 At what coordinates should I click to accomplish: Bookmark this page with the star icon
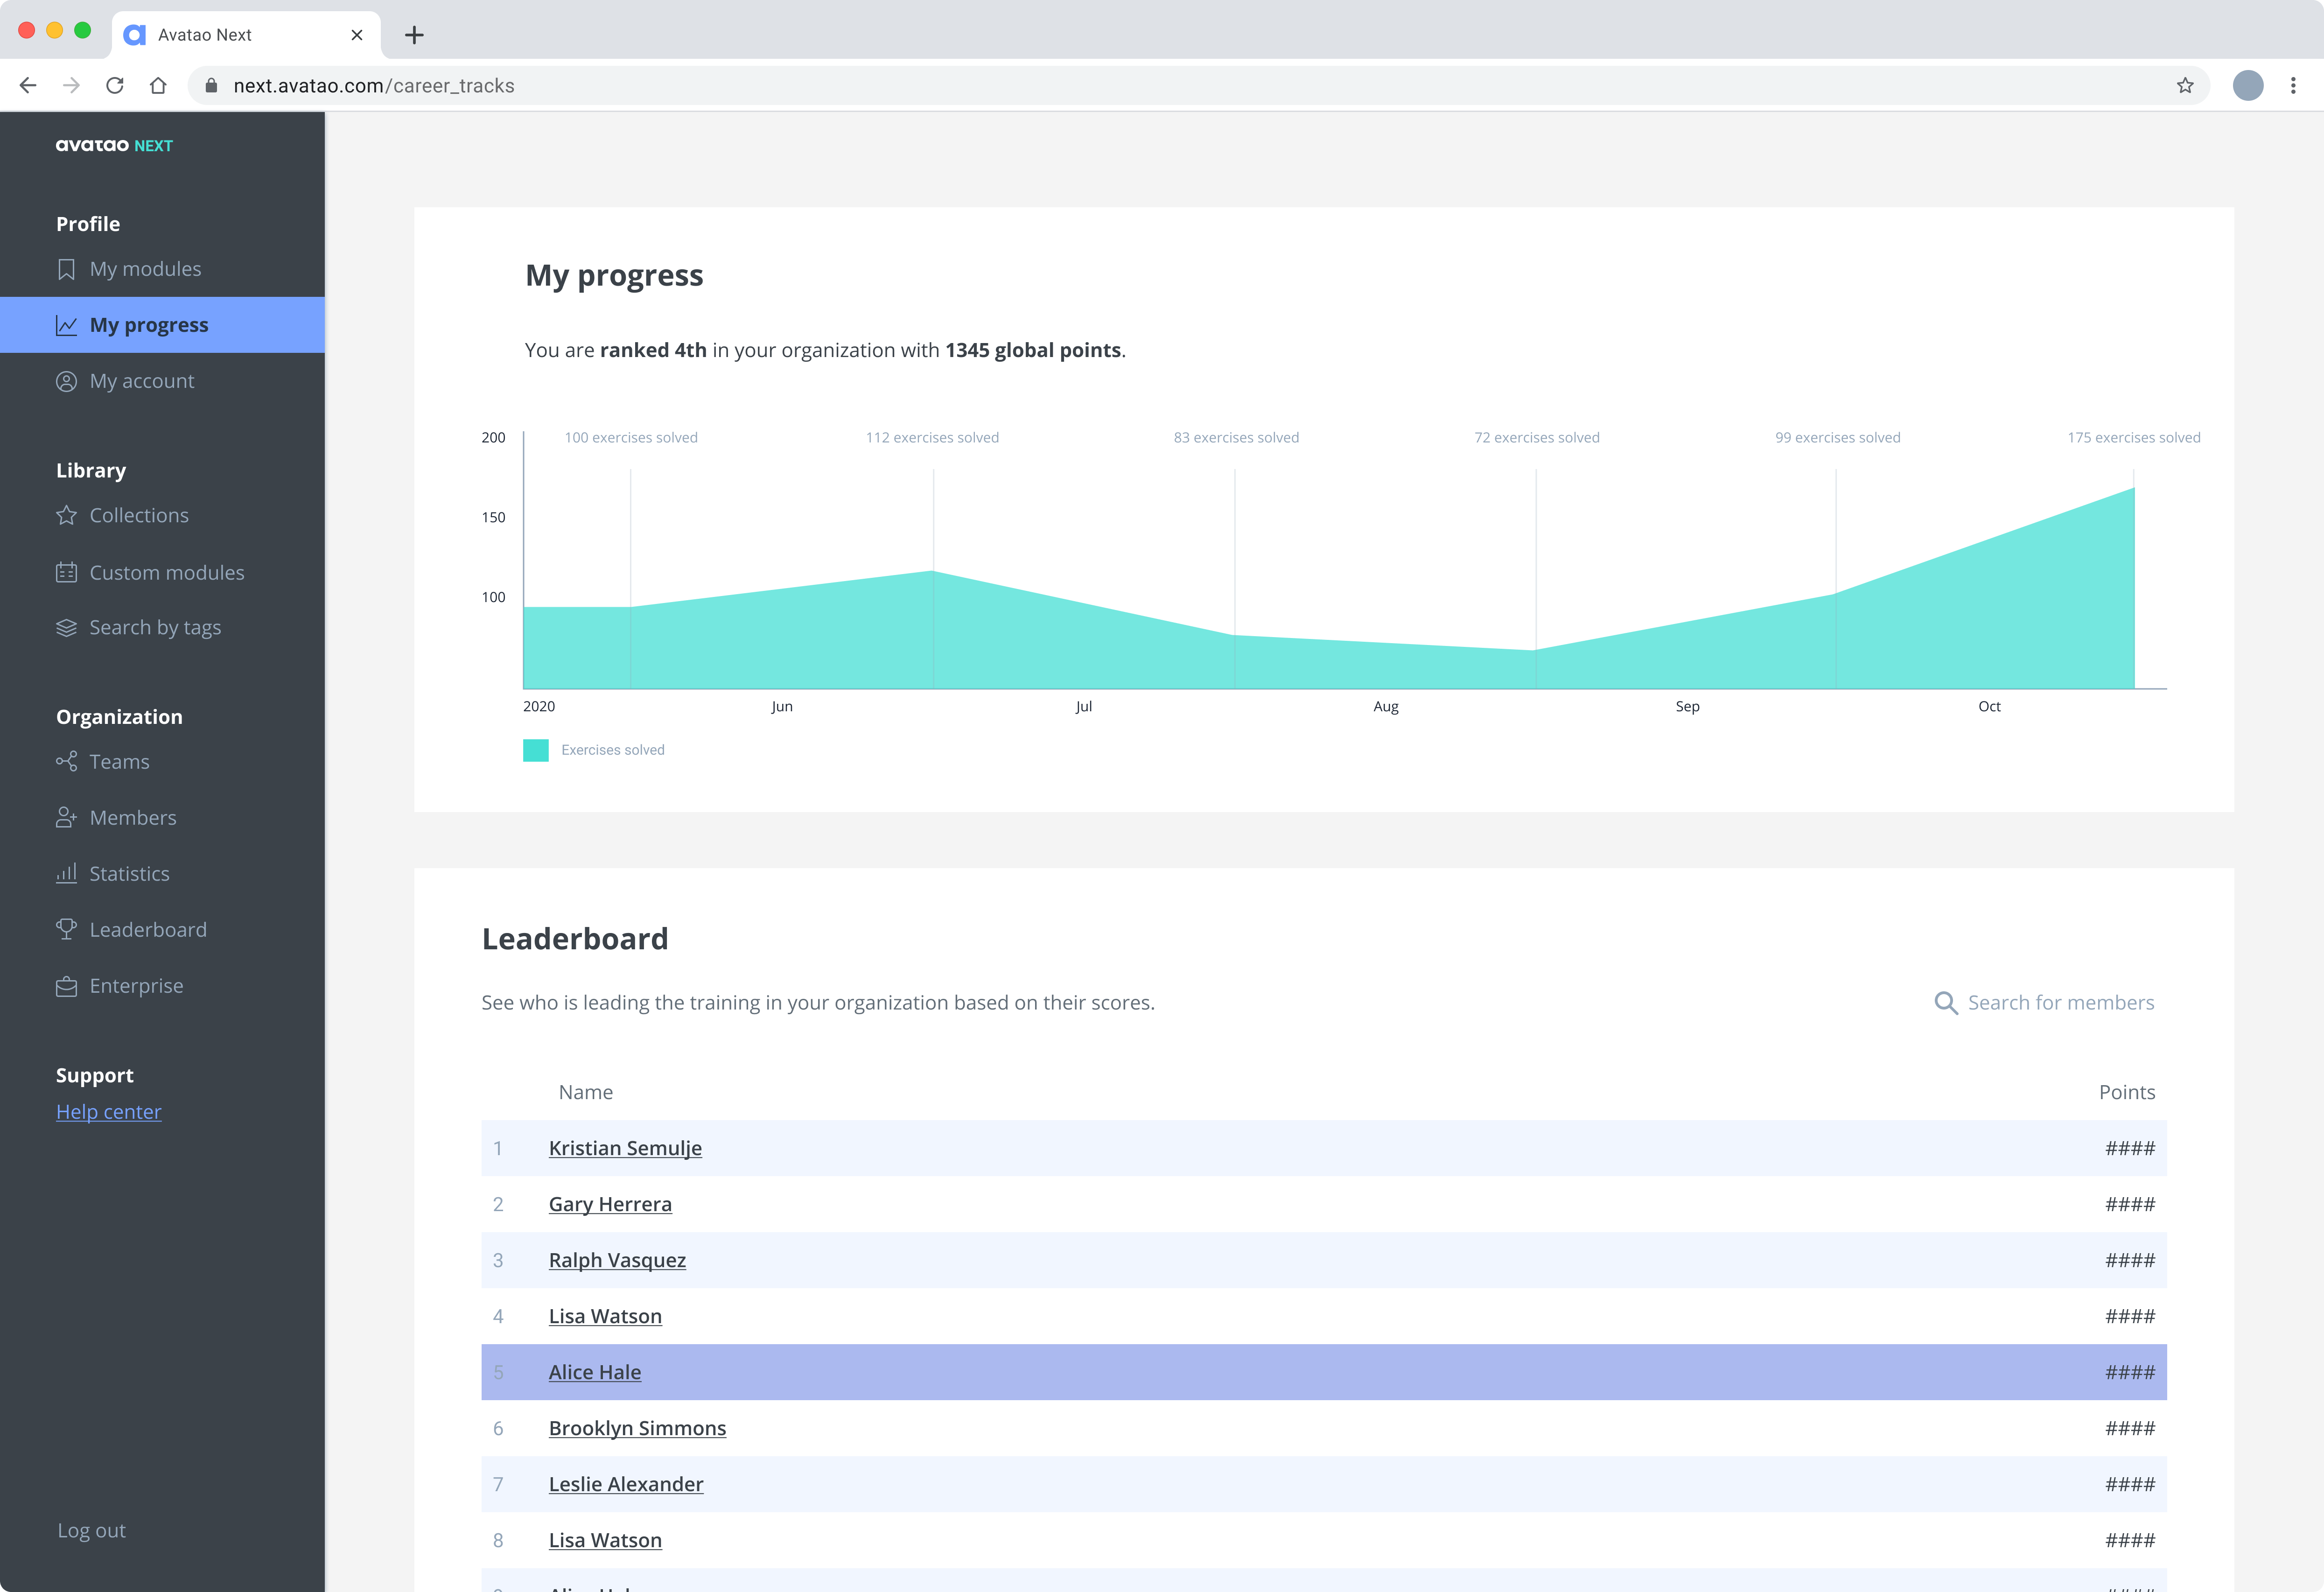(2185, 86)
